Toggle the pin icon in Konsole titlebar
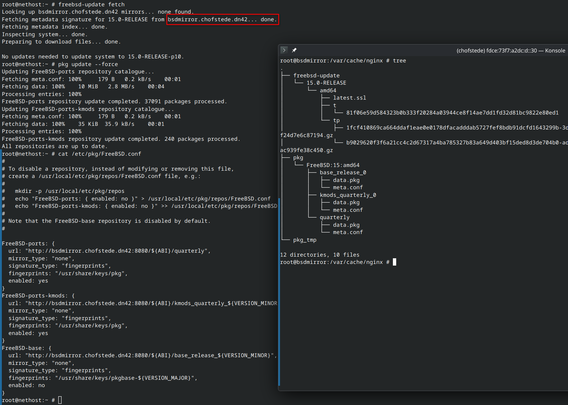568x405 pixels. 294,50
